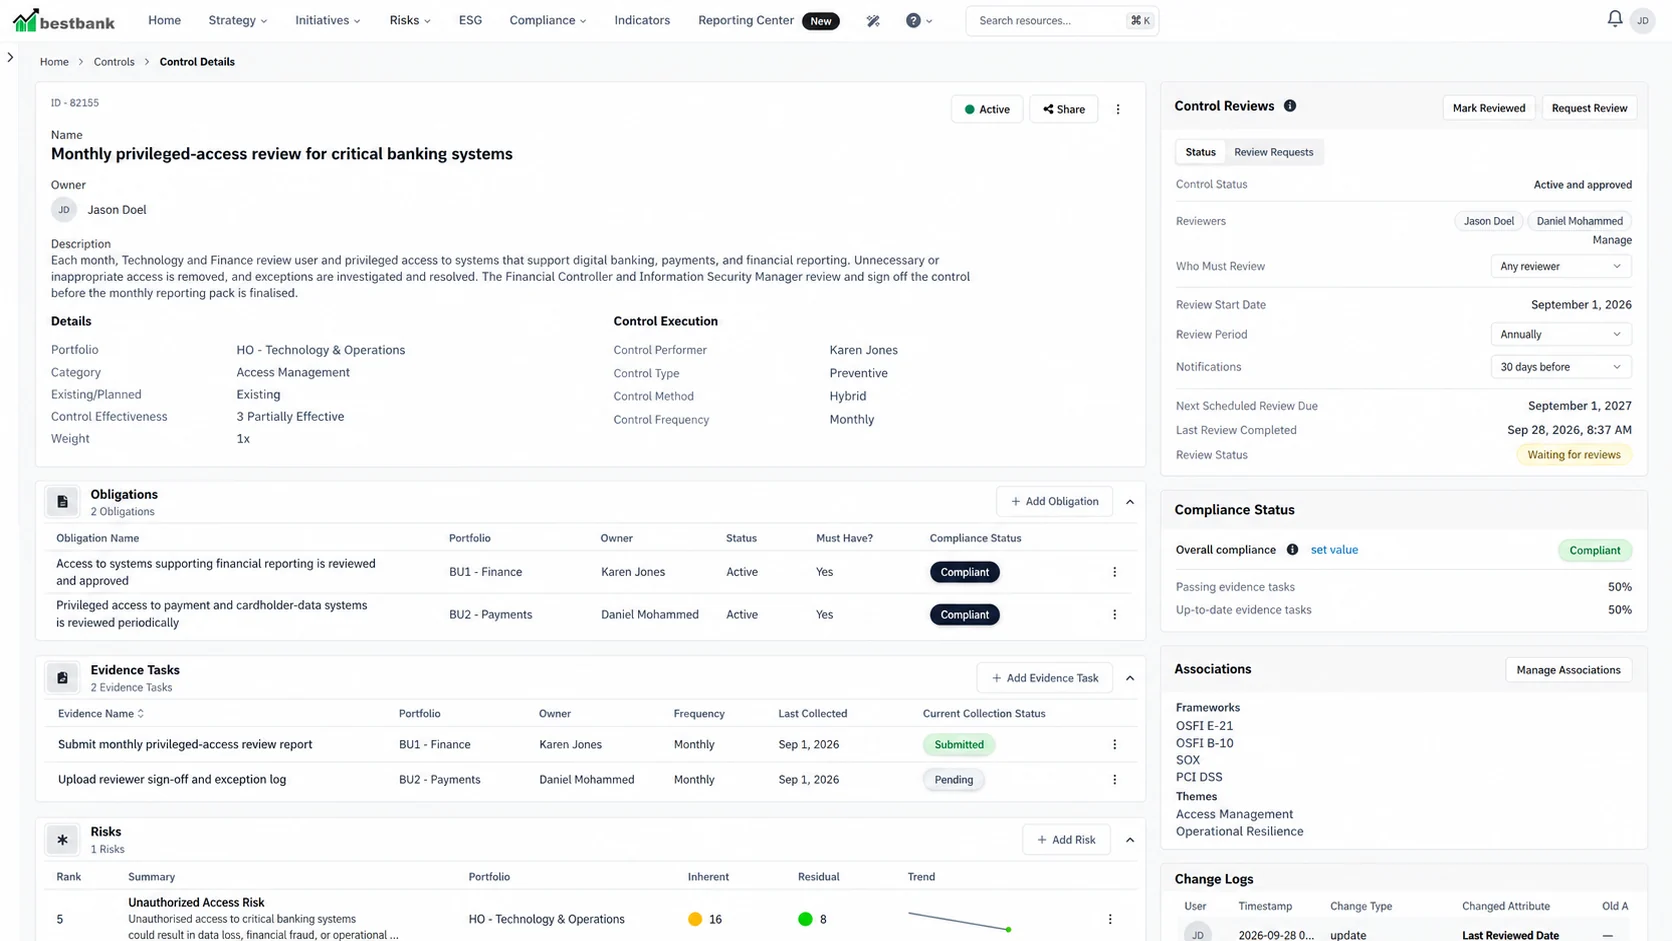The width and height of the screenshot is (1672, 941).
Task: Open the Risks navigation menu
Action: point(410,20)
